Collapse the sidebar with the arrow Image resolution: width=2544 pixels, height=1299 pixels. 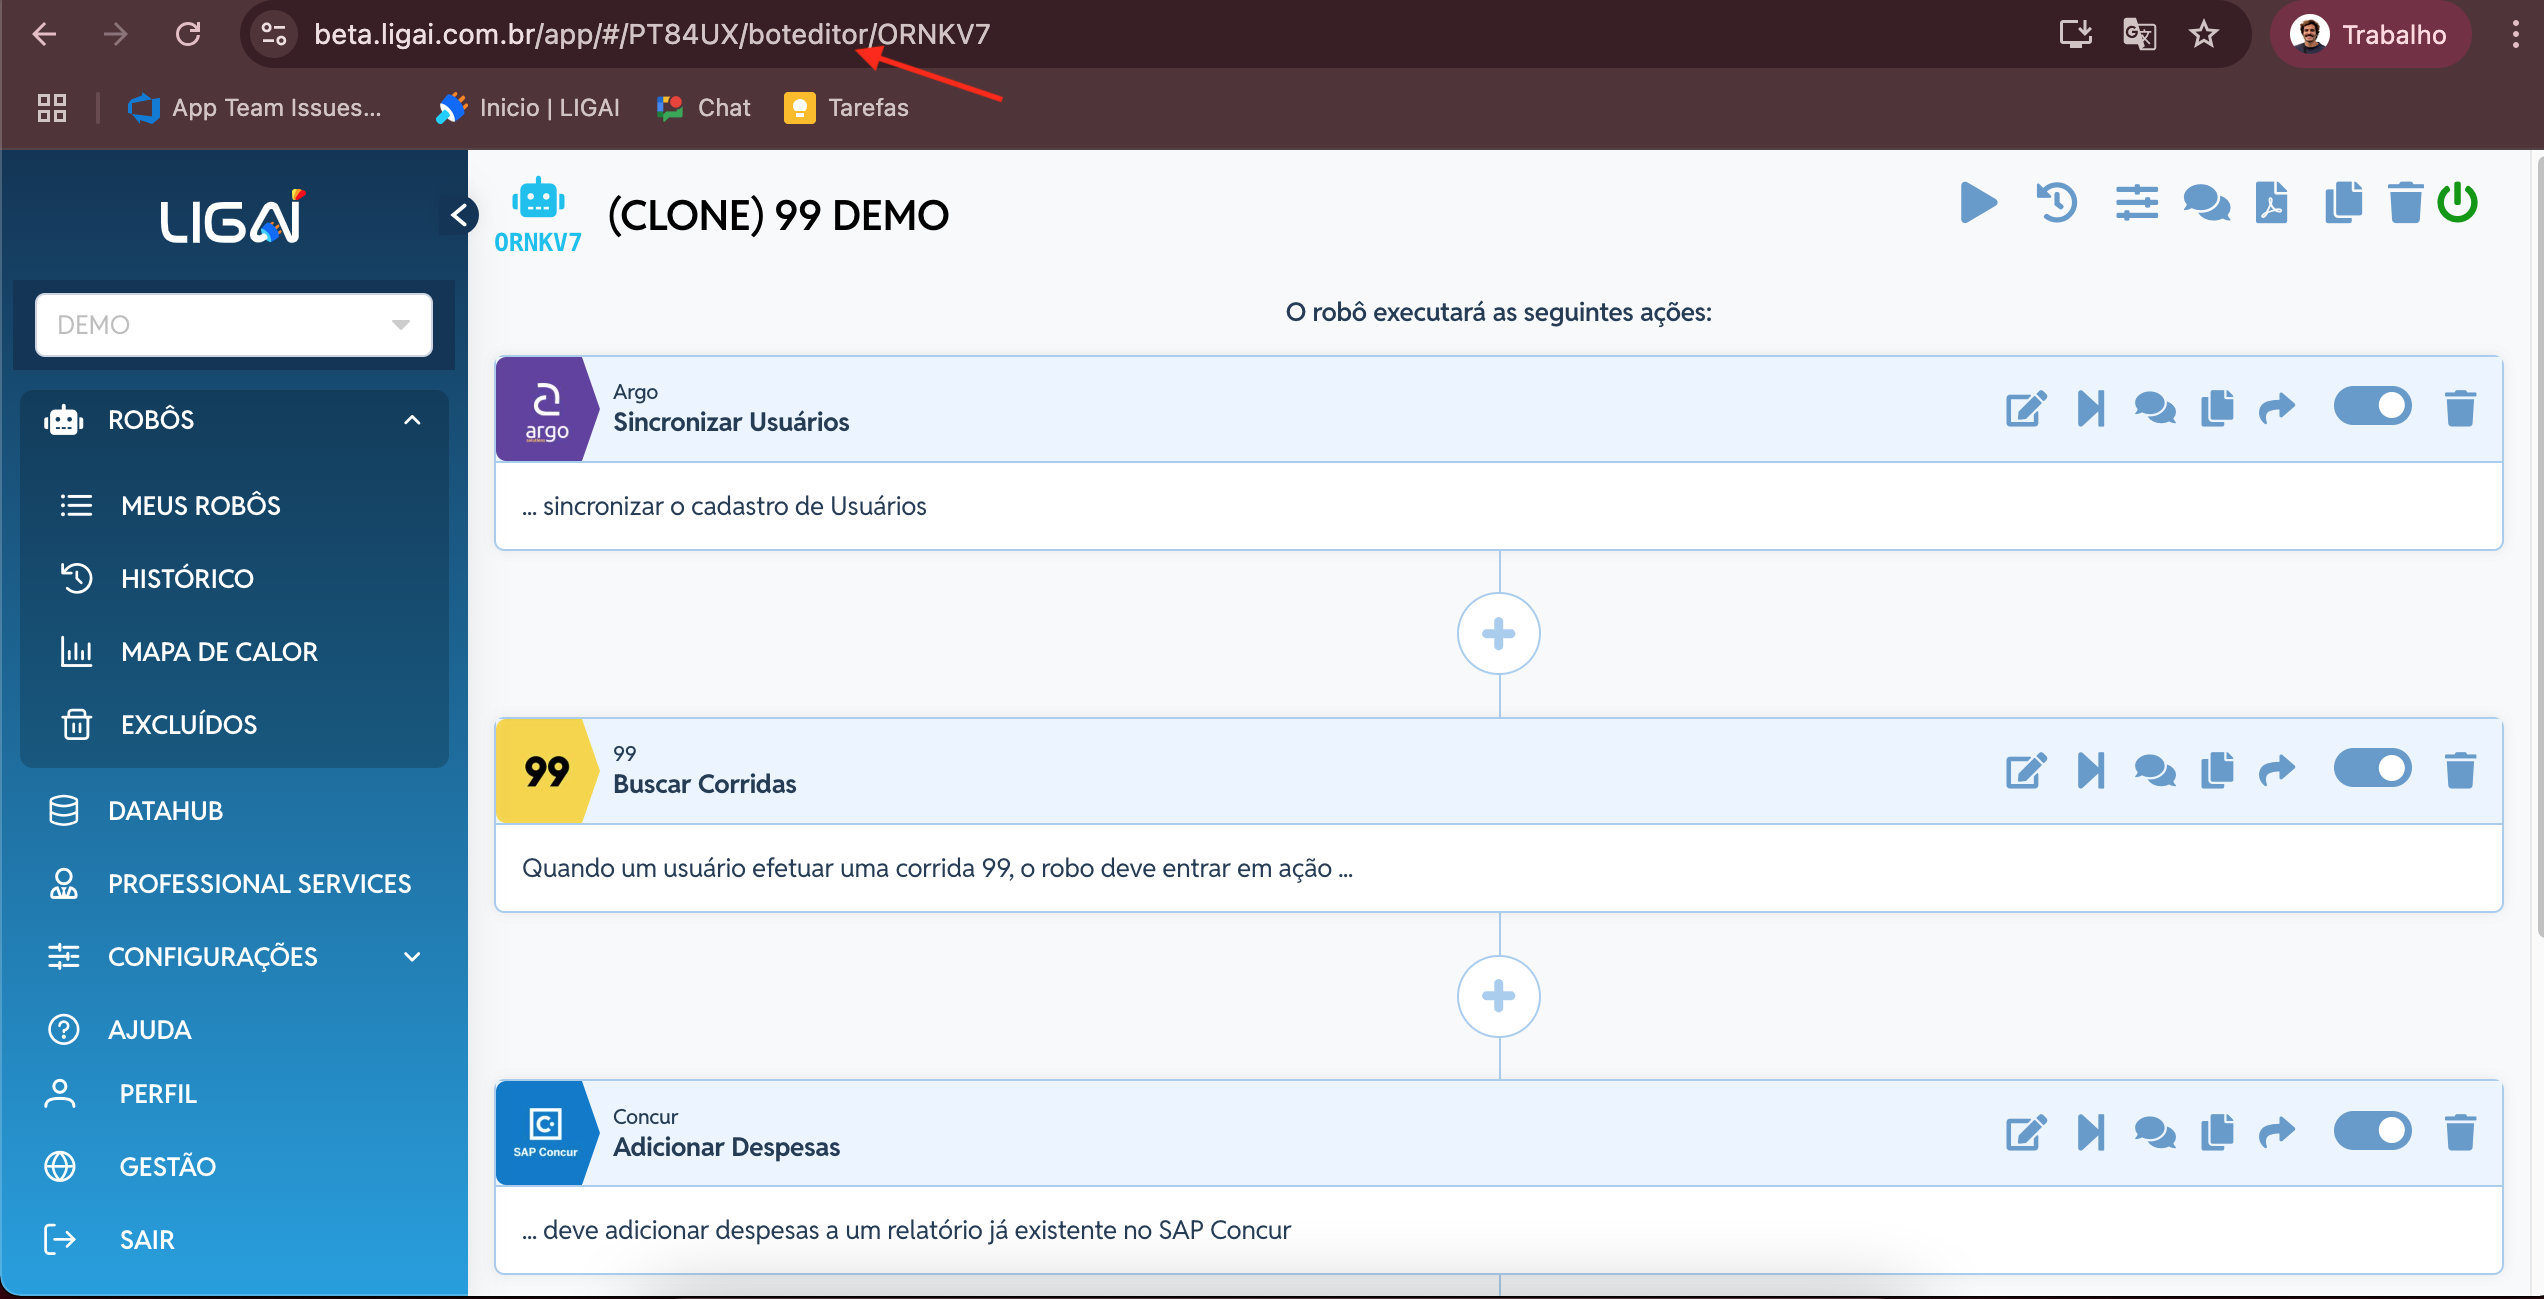[460, 215]
